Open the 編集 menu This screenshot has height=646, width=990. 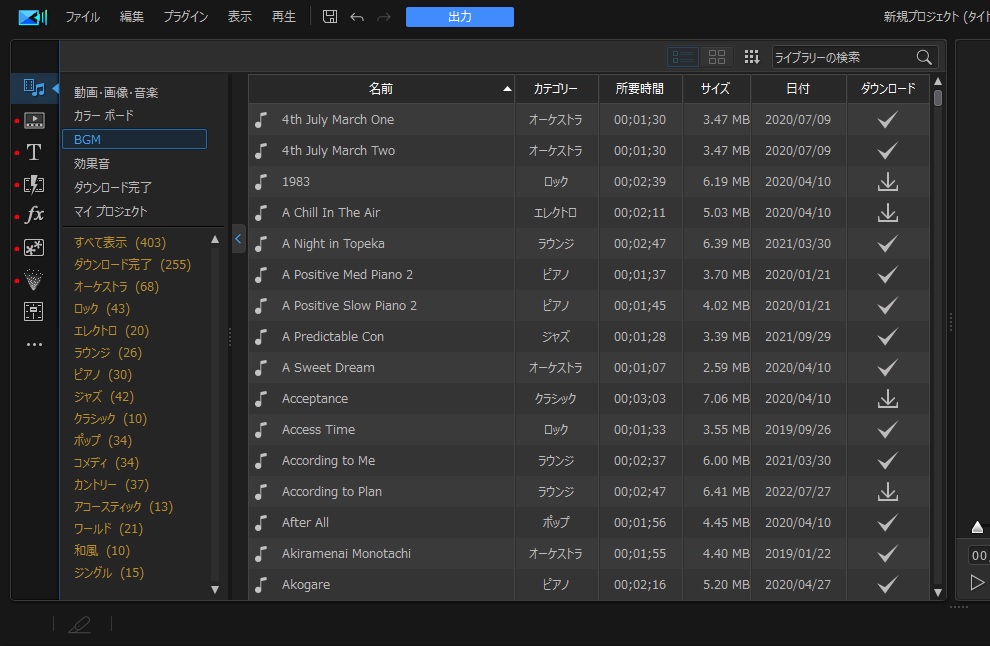coord(132,17)
